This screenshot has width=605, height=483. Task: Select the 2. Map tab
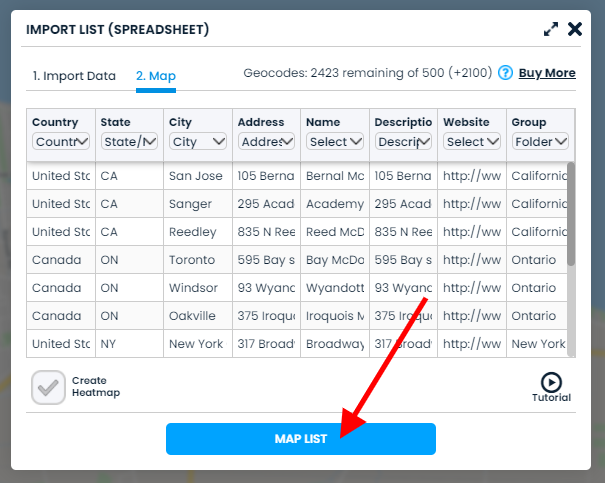(156, 76)
